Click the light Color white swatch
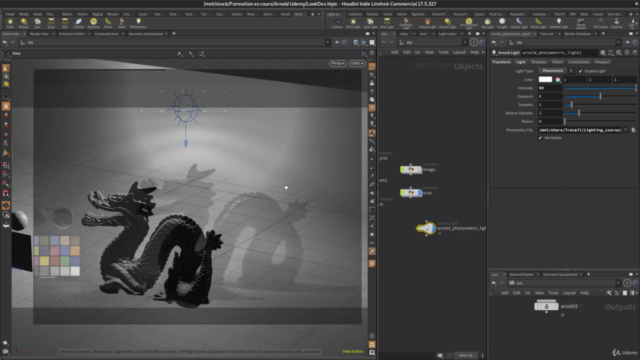The image size is (640, 360). [x=545, y=80]
